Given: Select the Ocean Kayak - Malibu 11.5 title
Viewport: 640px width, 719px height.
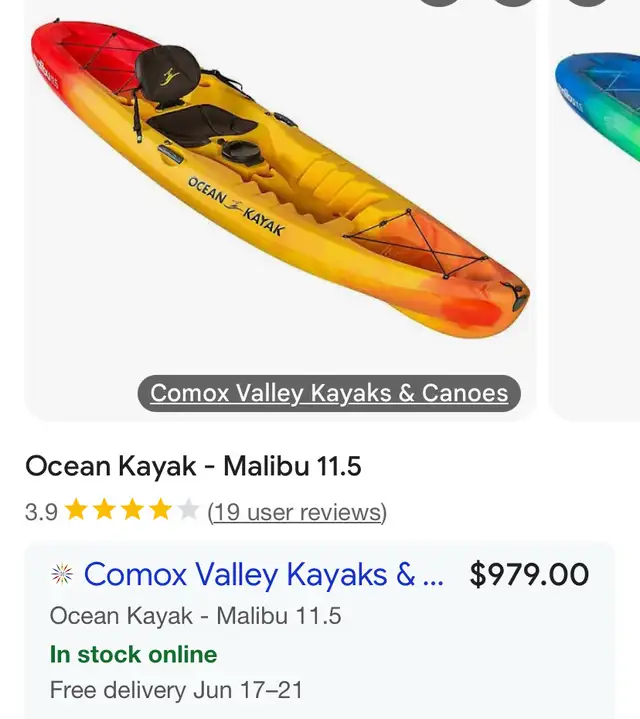Looking at the screenshot, I should pos(193,466).
